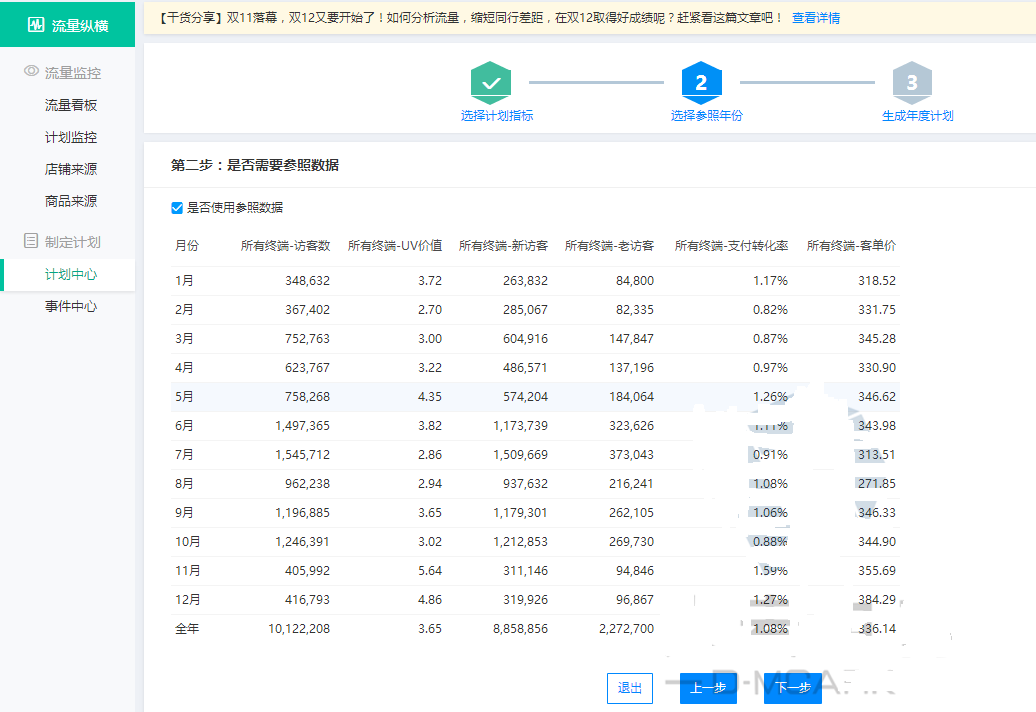Image resolution: width=1036 pixels, height=712 pixels.
Task: Open 流量看板 in the sidebar
Action: tap(71, 105)
